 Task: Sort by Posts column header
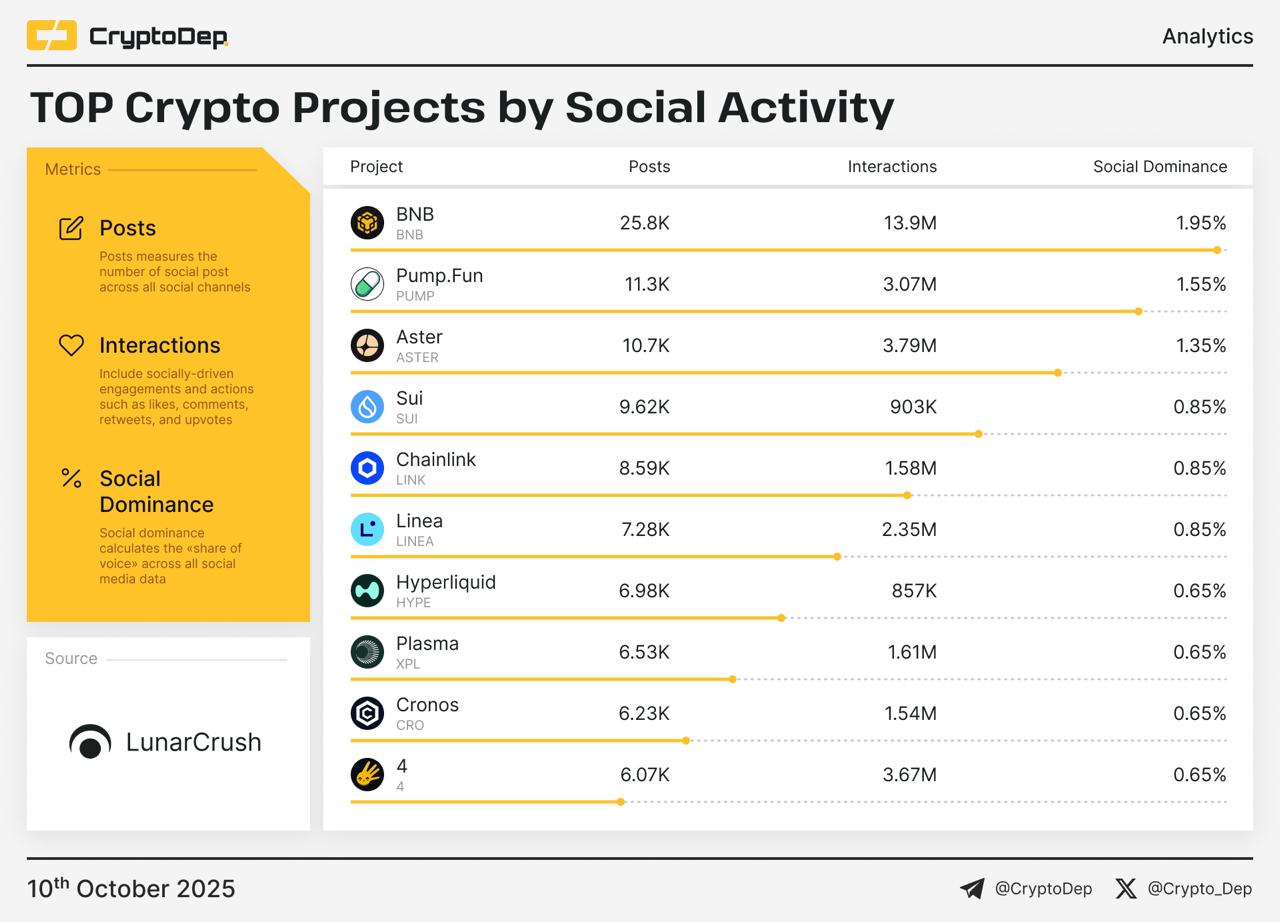(649, 167)
